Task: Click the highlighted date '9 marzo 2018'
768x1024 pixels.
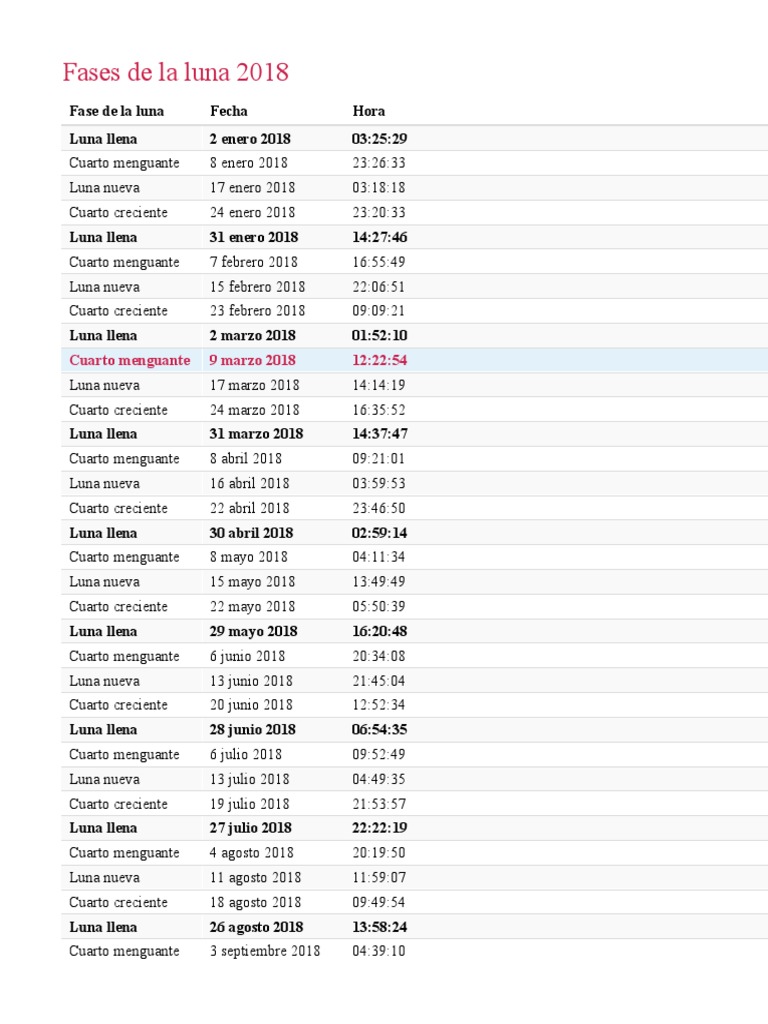Action: click(x=252, y=360)
